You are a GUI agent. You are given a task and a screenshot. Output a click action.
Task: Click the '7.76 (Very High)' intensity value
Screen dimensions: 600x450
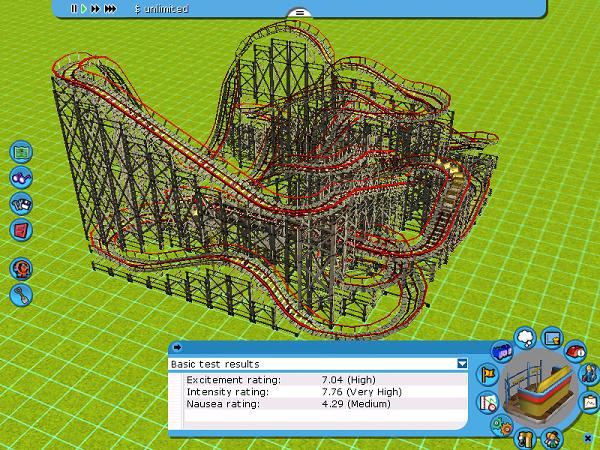click(362, 392)
